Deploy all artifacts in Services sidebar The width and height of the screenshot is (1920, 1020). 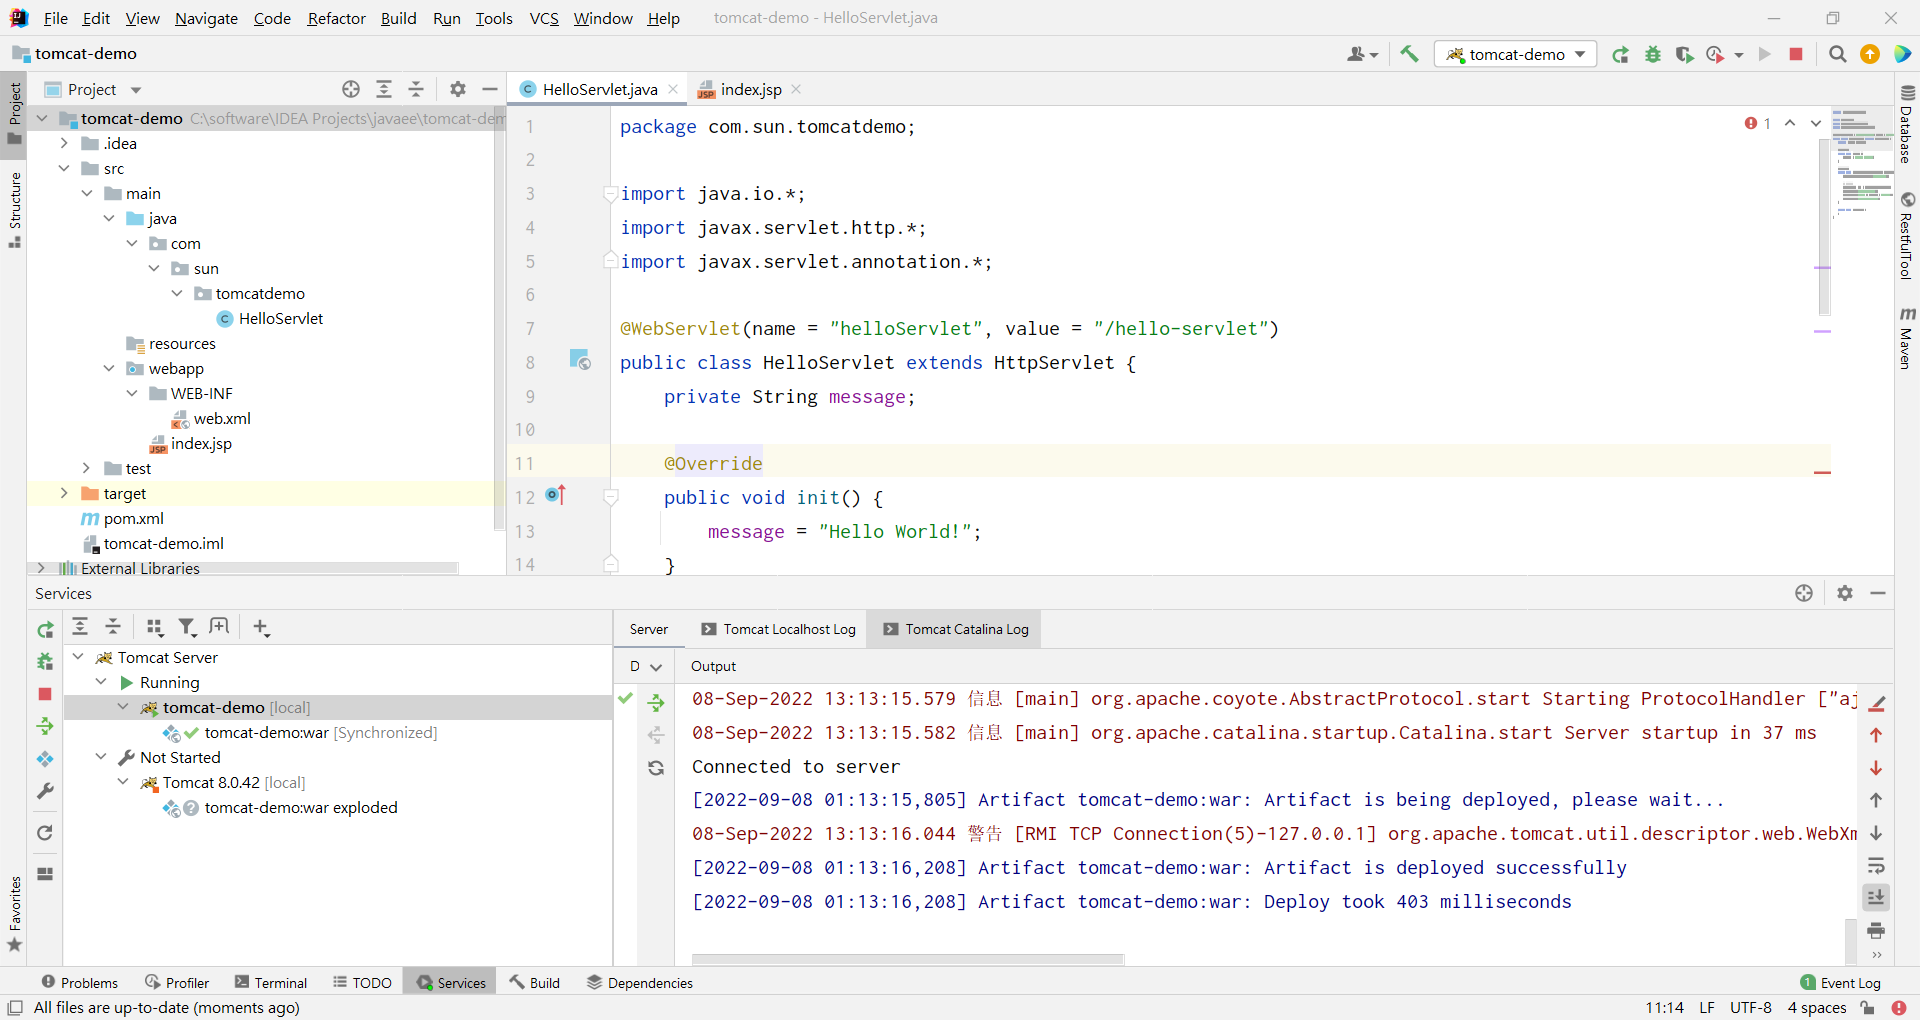[45, 726]
